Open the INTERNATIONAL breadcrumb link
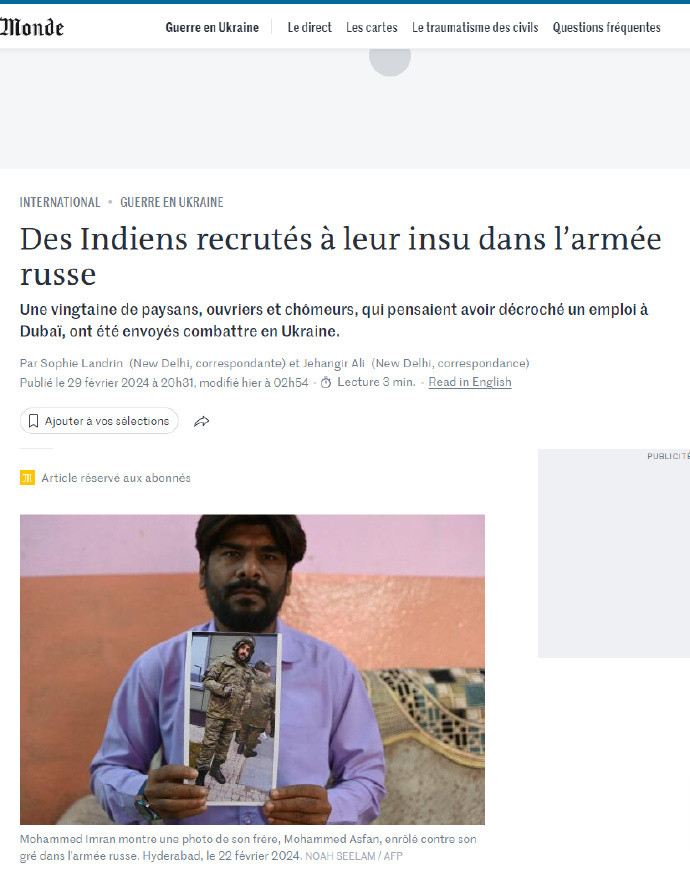 [x=60, y=202]
